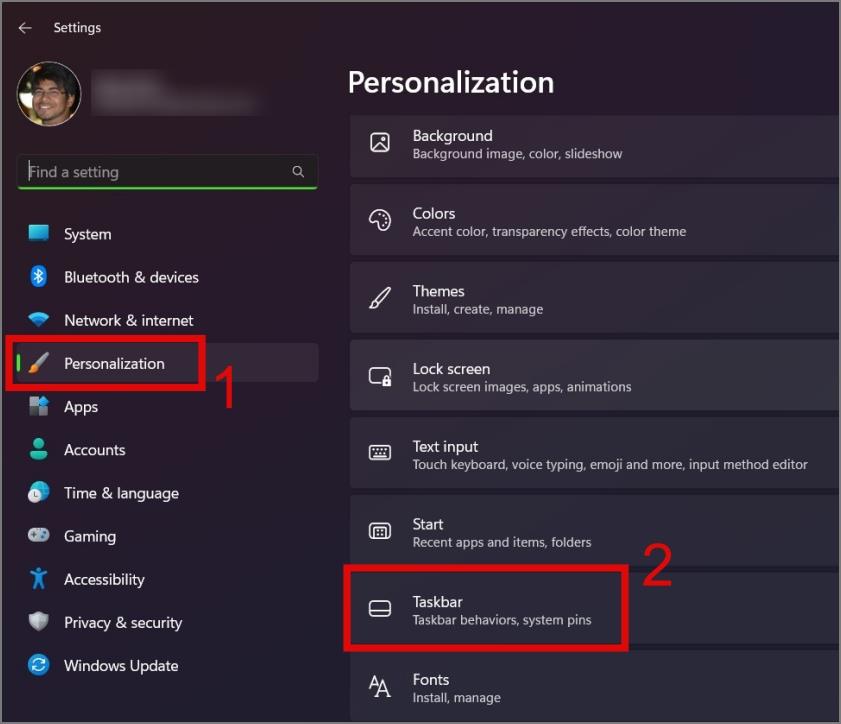
Task: Click the Gaming controller icon
Action: tap(39, 535)
